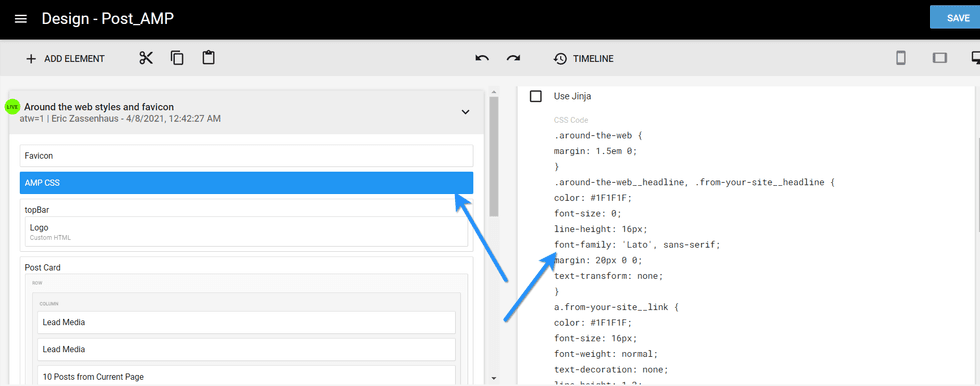Click the text-decoration: none; line
The image size is (980, 386).
point(611,370)
